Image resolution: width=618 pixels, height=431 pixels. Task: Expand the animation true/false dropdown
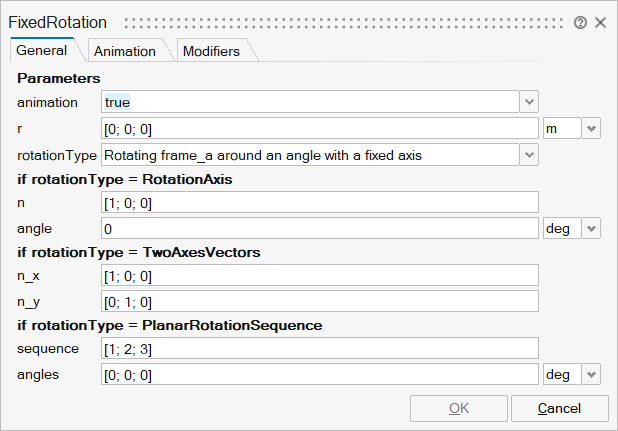(529, 102)
